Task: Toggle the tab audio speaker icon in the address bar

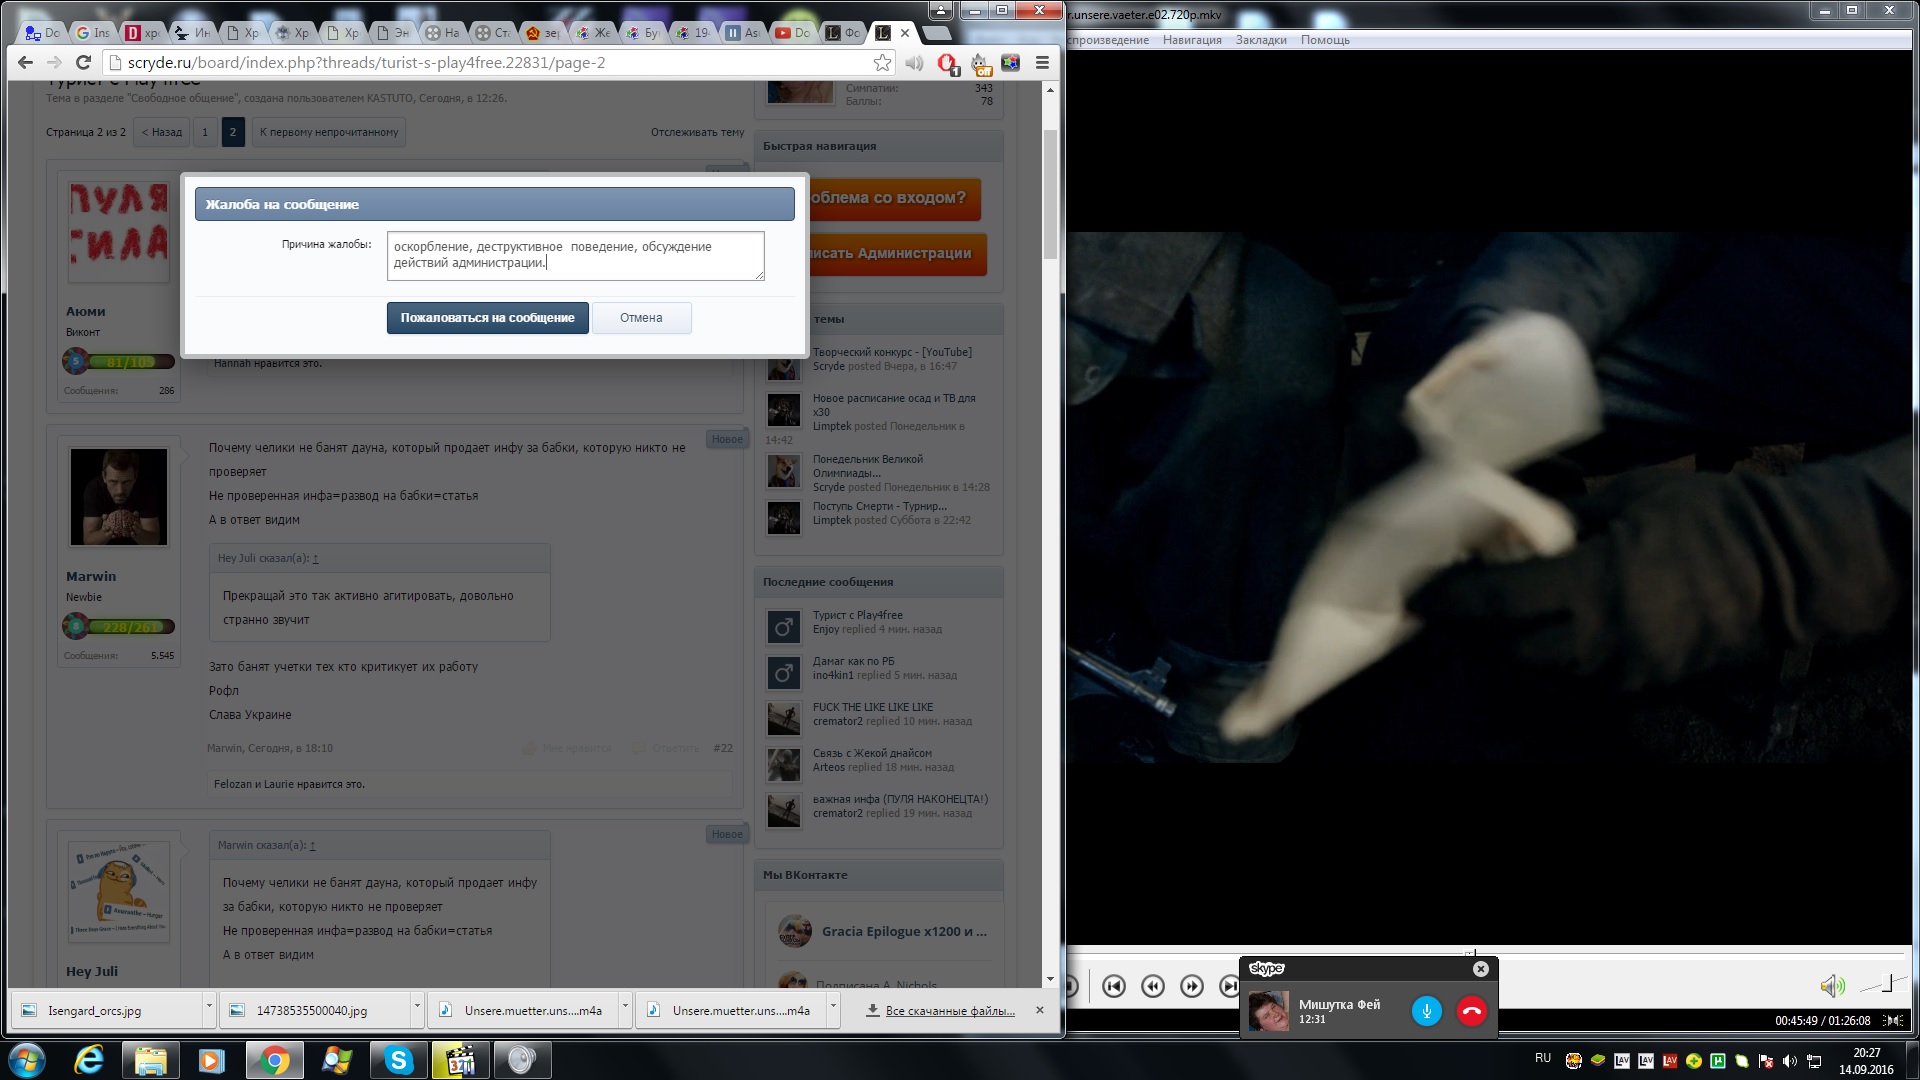Action: pos(914,63)
